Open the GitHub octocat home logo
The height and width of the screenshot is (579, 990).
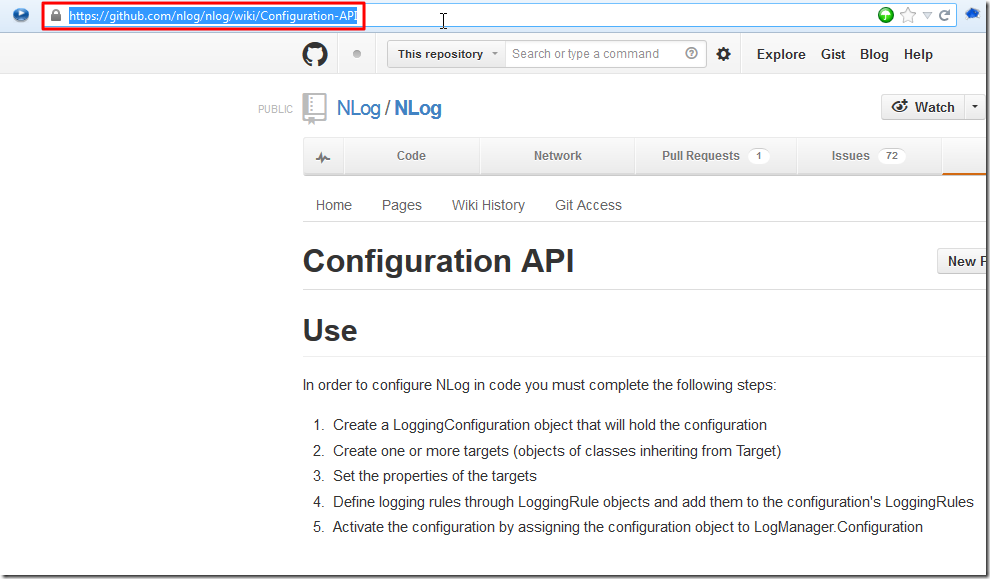(315, 54)
